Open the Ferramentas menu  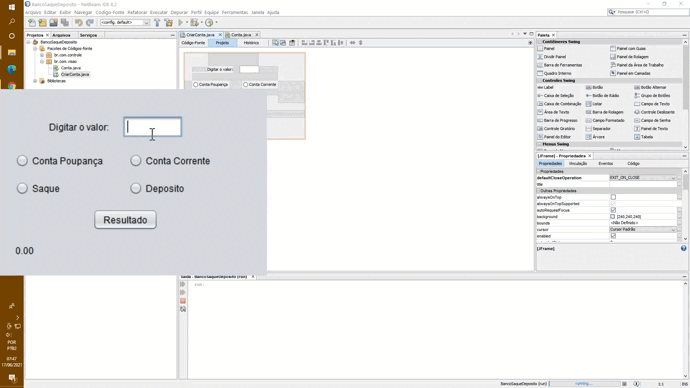coord(235,12)
